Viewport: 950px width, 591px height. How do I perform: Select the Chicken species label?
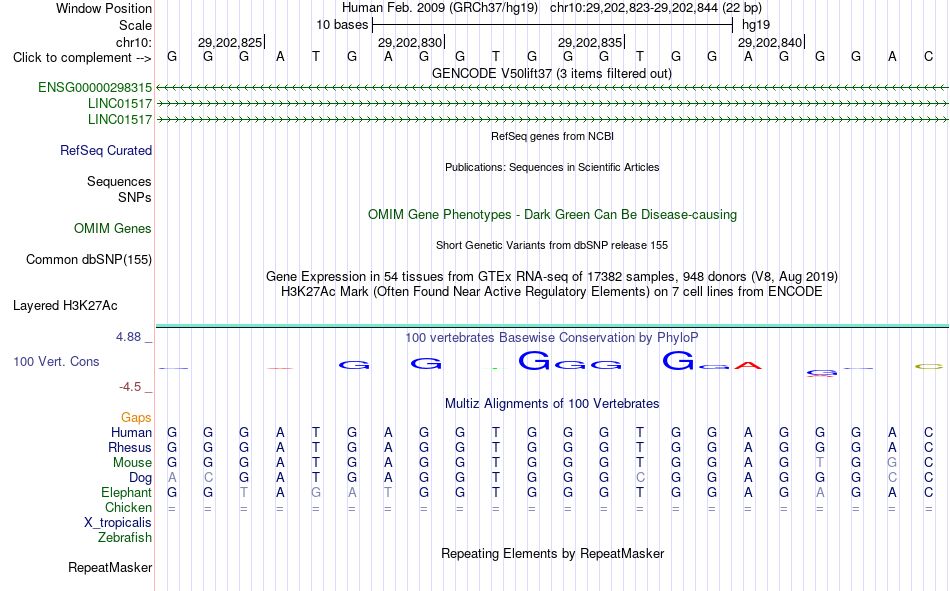click(128, 507)
